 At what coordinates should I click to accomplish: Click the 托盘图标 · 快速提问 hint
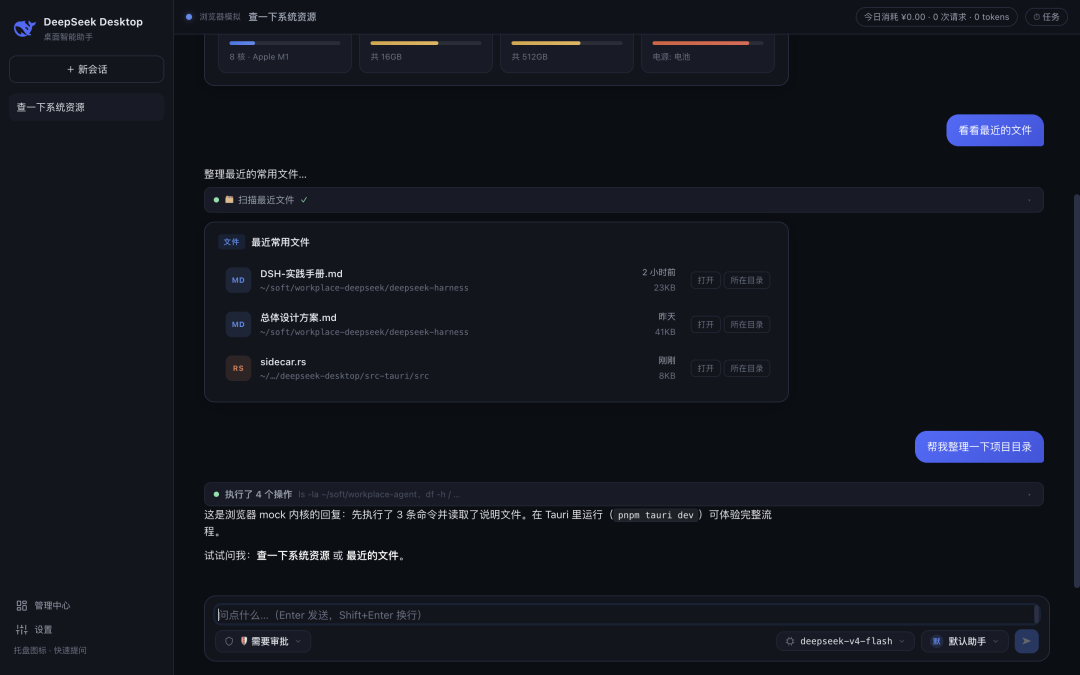point(50,650)
